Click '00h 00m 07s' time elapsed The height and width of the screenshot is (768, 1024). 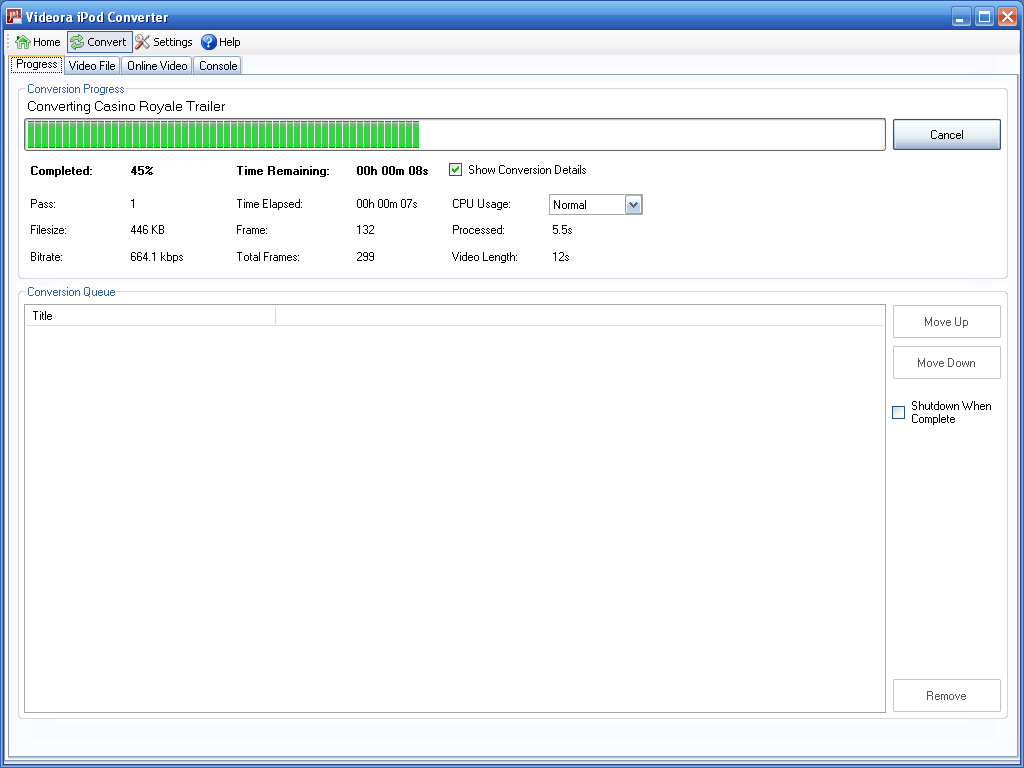coord(387,204)
